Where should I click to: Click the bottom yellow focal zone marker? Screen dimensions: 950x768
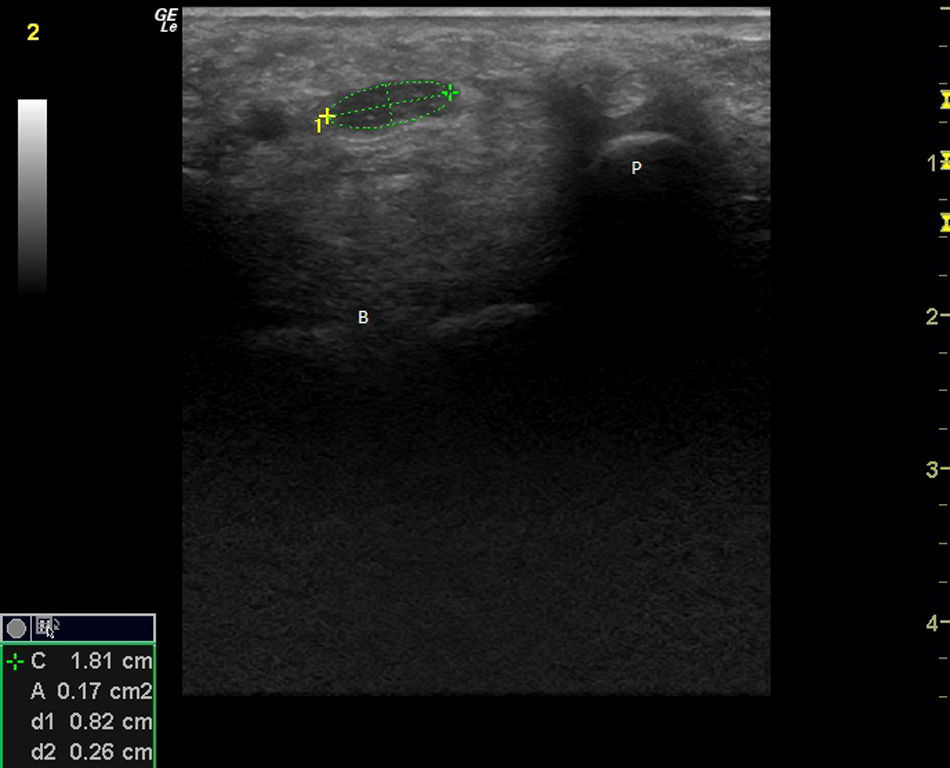(x=944, y=223)
